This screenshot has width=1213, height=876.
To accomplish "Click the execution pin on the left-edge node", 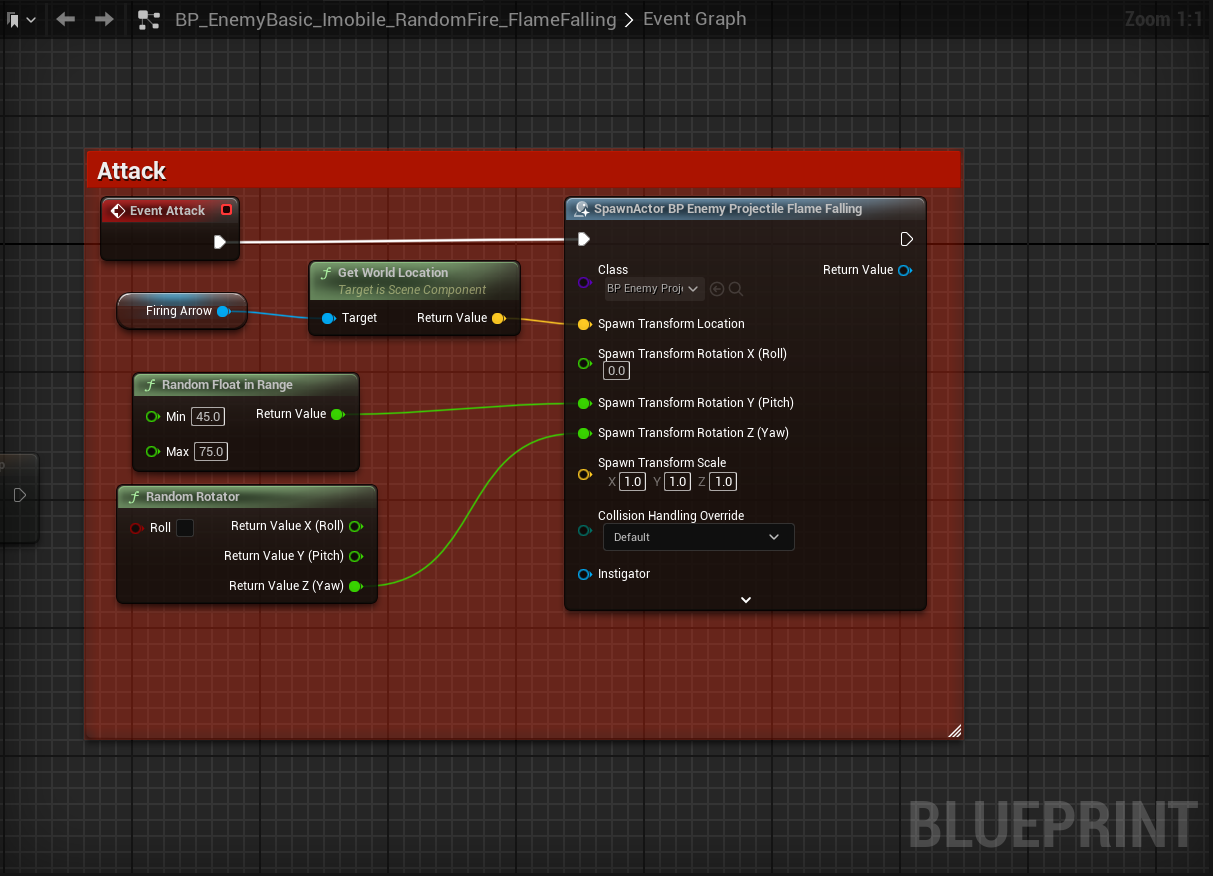I will tap(19, 496).
